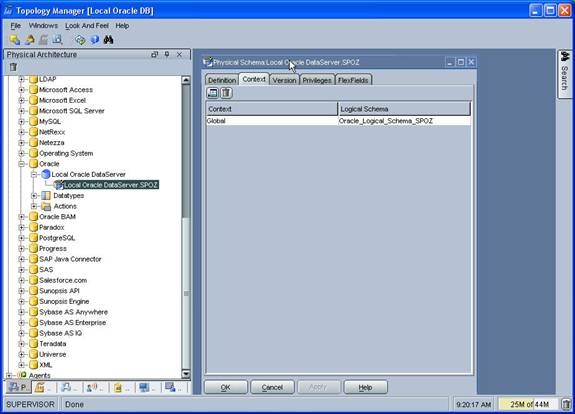Click the binoculars search toolbar icon

108,40
